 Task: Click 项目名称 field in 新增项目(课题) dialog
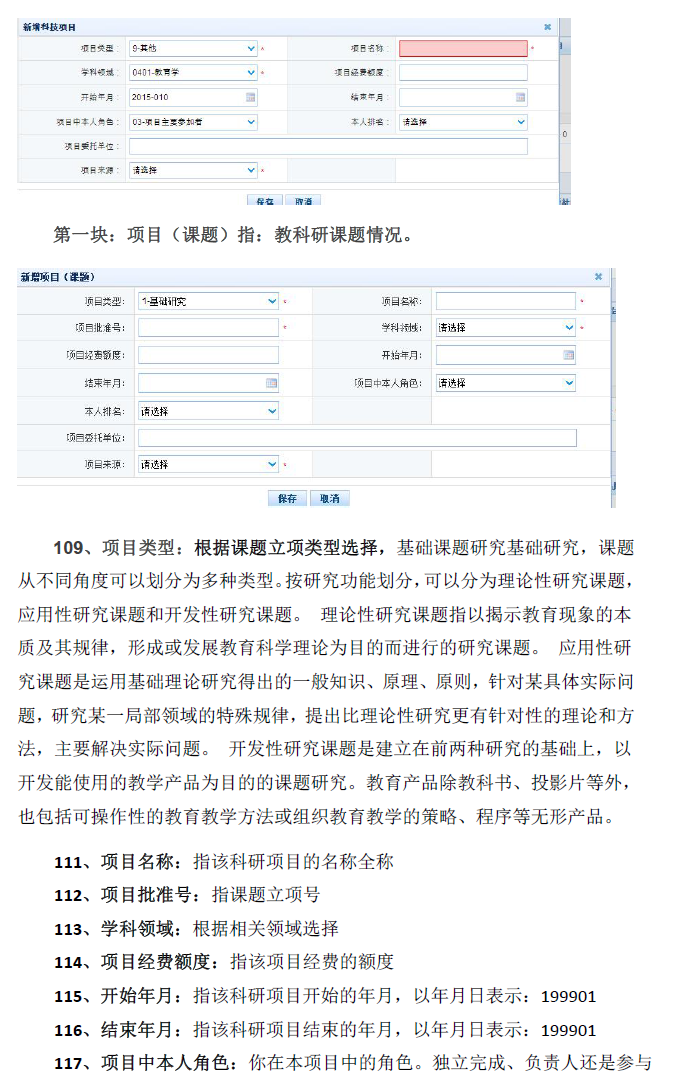tap(506, 301)
